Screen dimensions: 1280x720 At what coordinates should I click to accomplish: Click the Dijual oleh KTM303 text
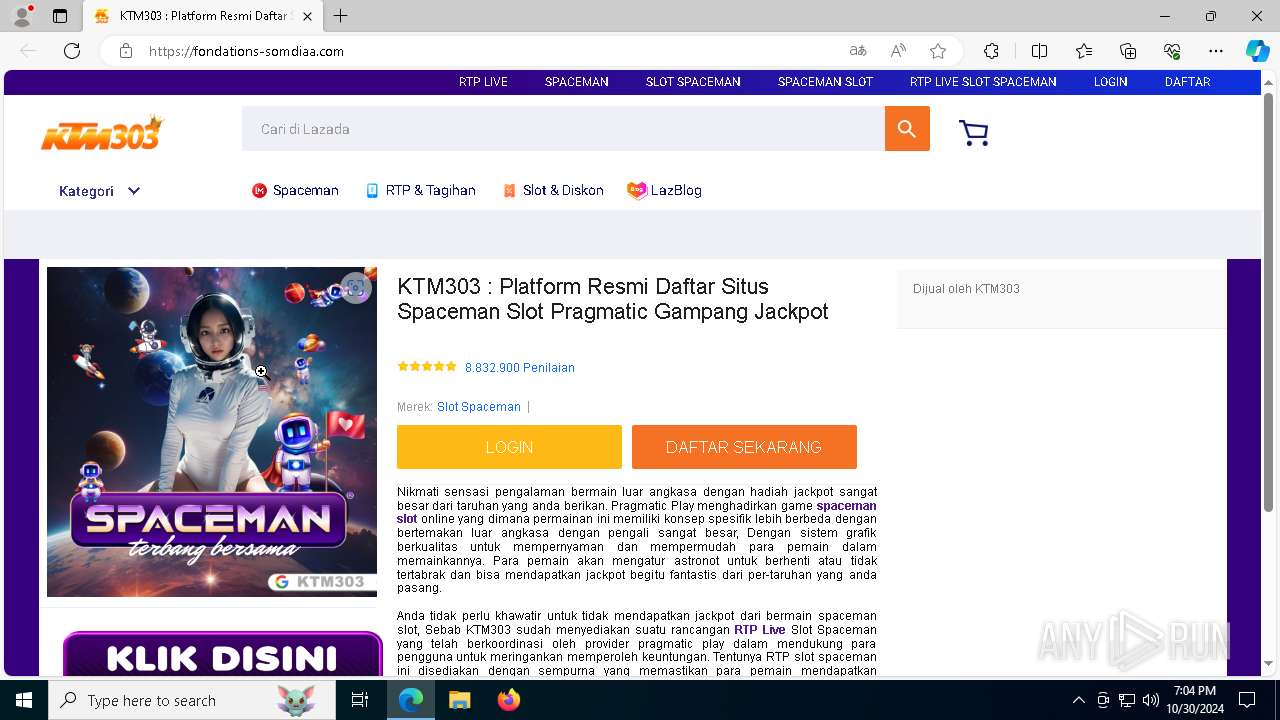click(966, 289)
